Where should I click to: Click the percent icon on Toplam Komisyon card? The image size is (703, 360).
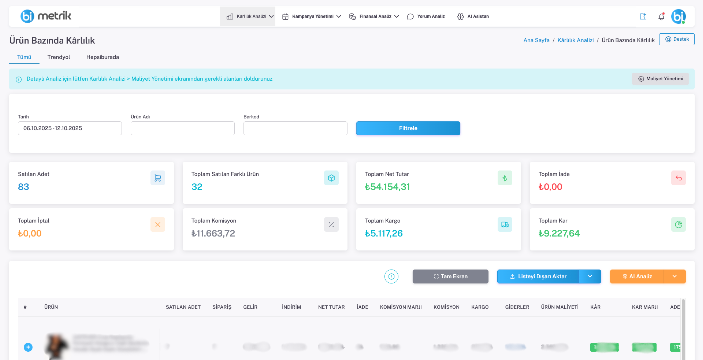pos(331,225)
